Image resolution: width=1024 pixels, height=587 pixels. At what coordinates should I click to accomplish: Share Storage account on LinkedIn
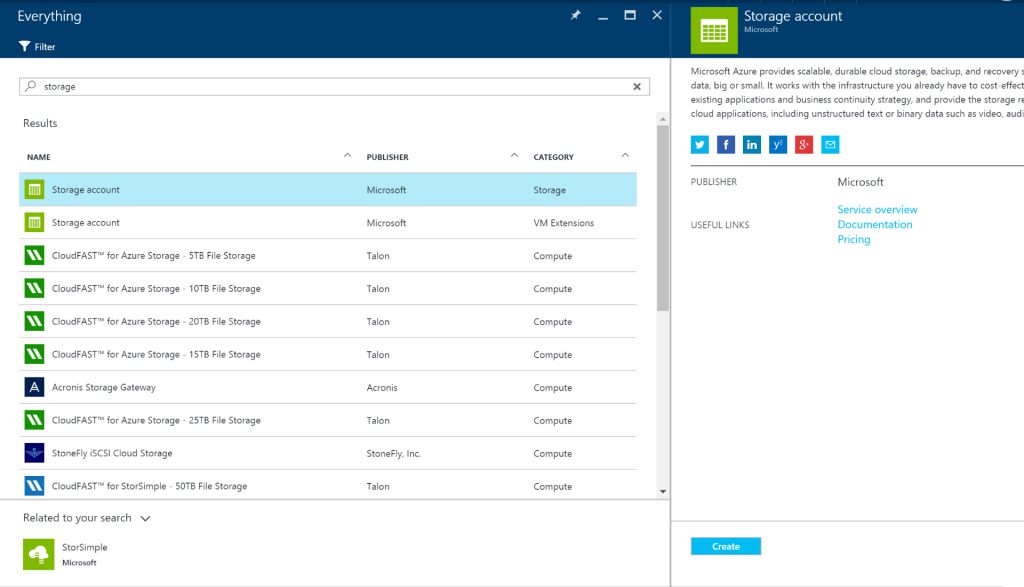(751, 144)
